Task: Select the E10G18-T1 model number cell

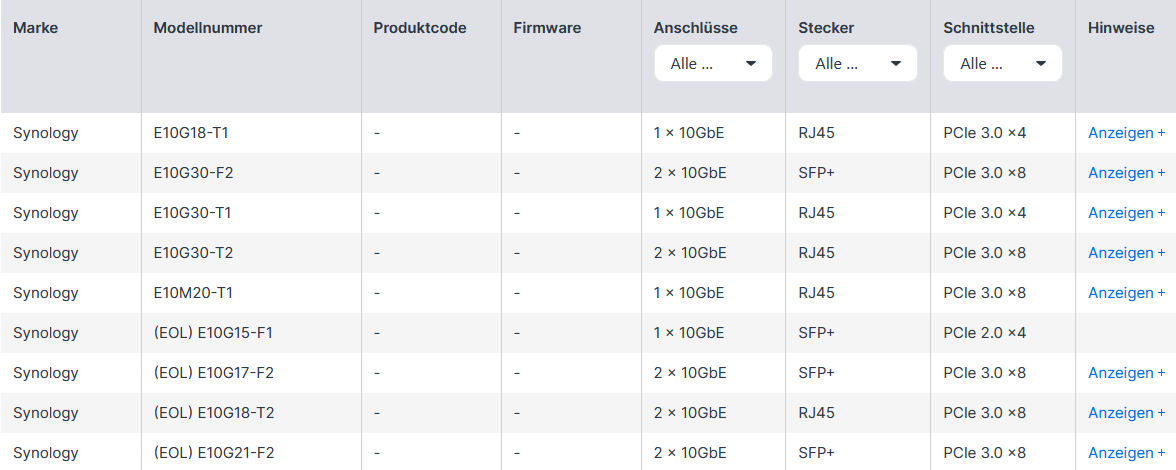Action: pyautogui.click(x=191, y=133)
